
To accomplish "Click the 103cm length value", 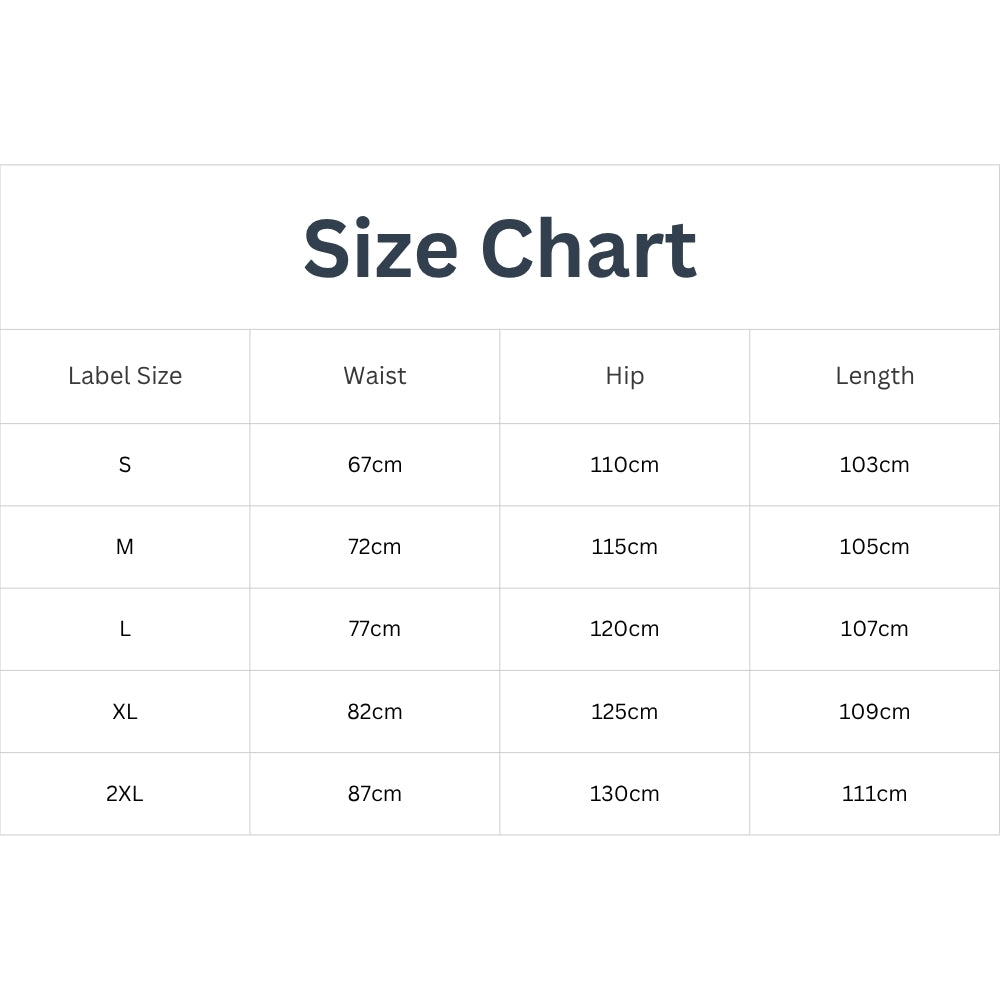I will [x=875, y=465].
